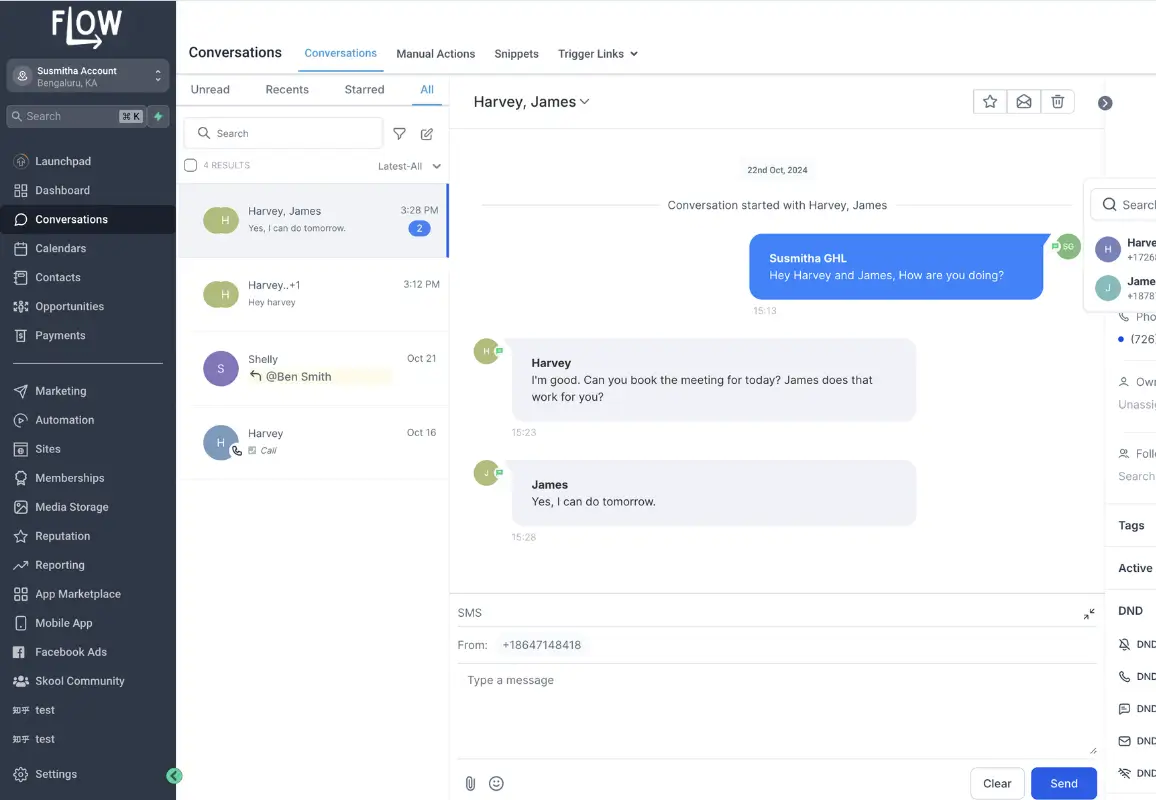Delete the conversation with trash icon
The width and height of the screenshot is (1156, 800).
[x=1058, y=101]
